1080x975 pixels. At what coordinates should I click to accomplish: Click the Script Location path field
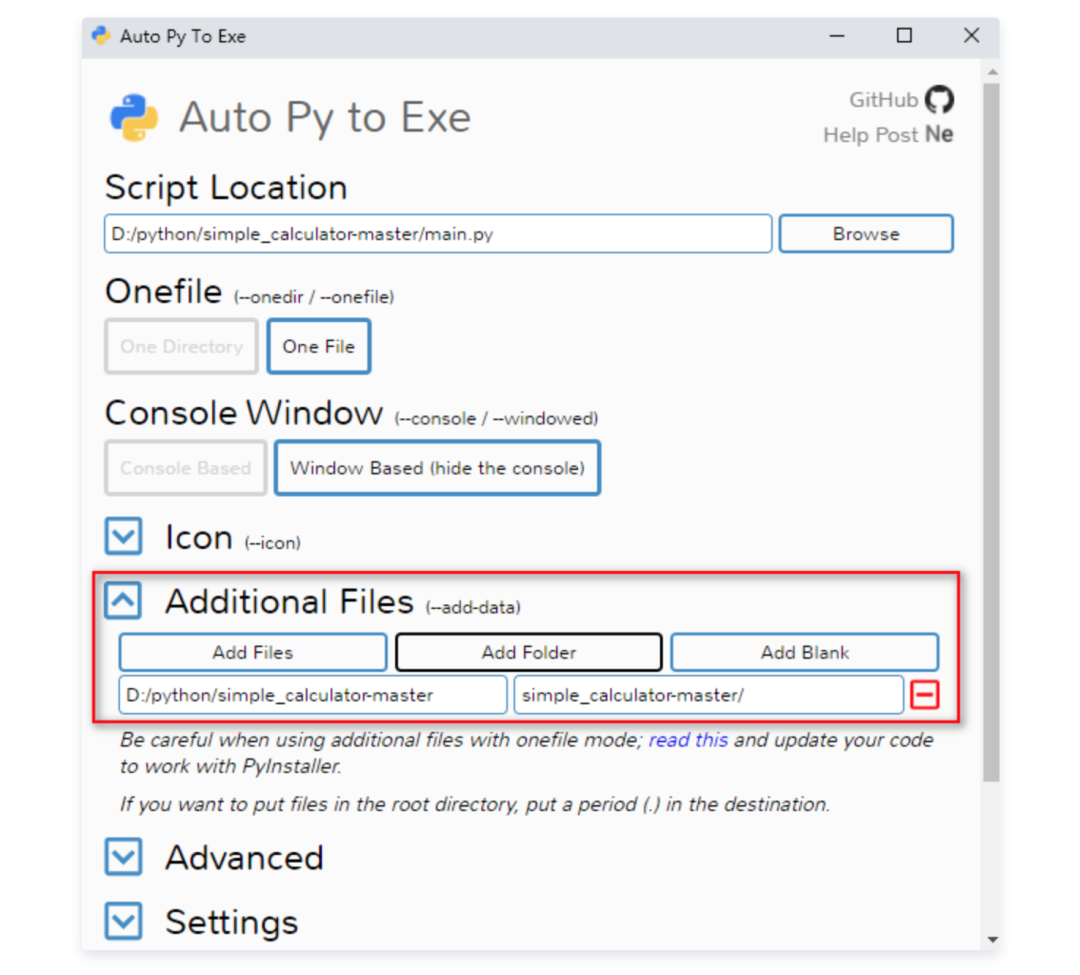pos(437,233)
